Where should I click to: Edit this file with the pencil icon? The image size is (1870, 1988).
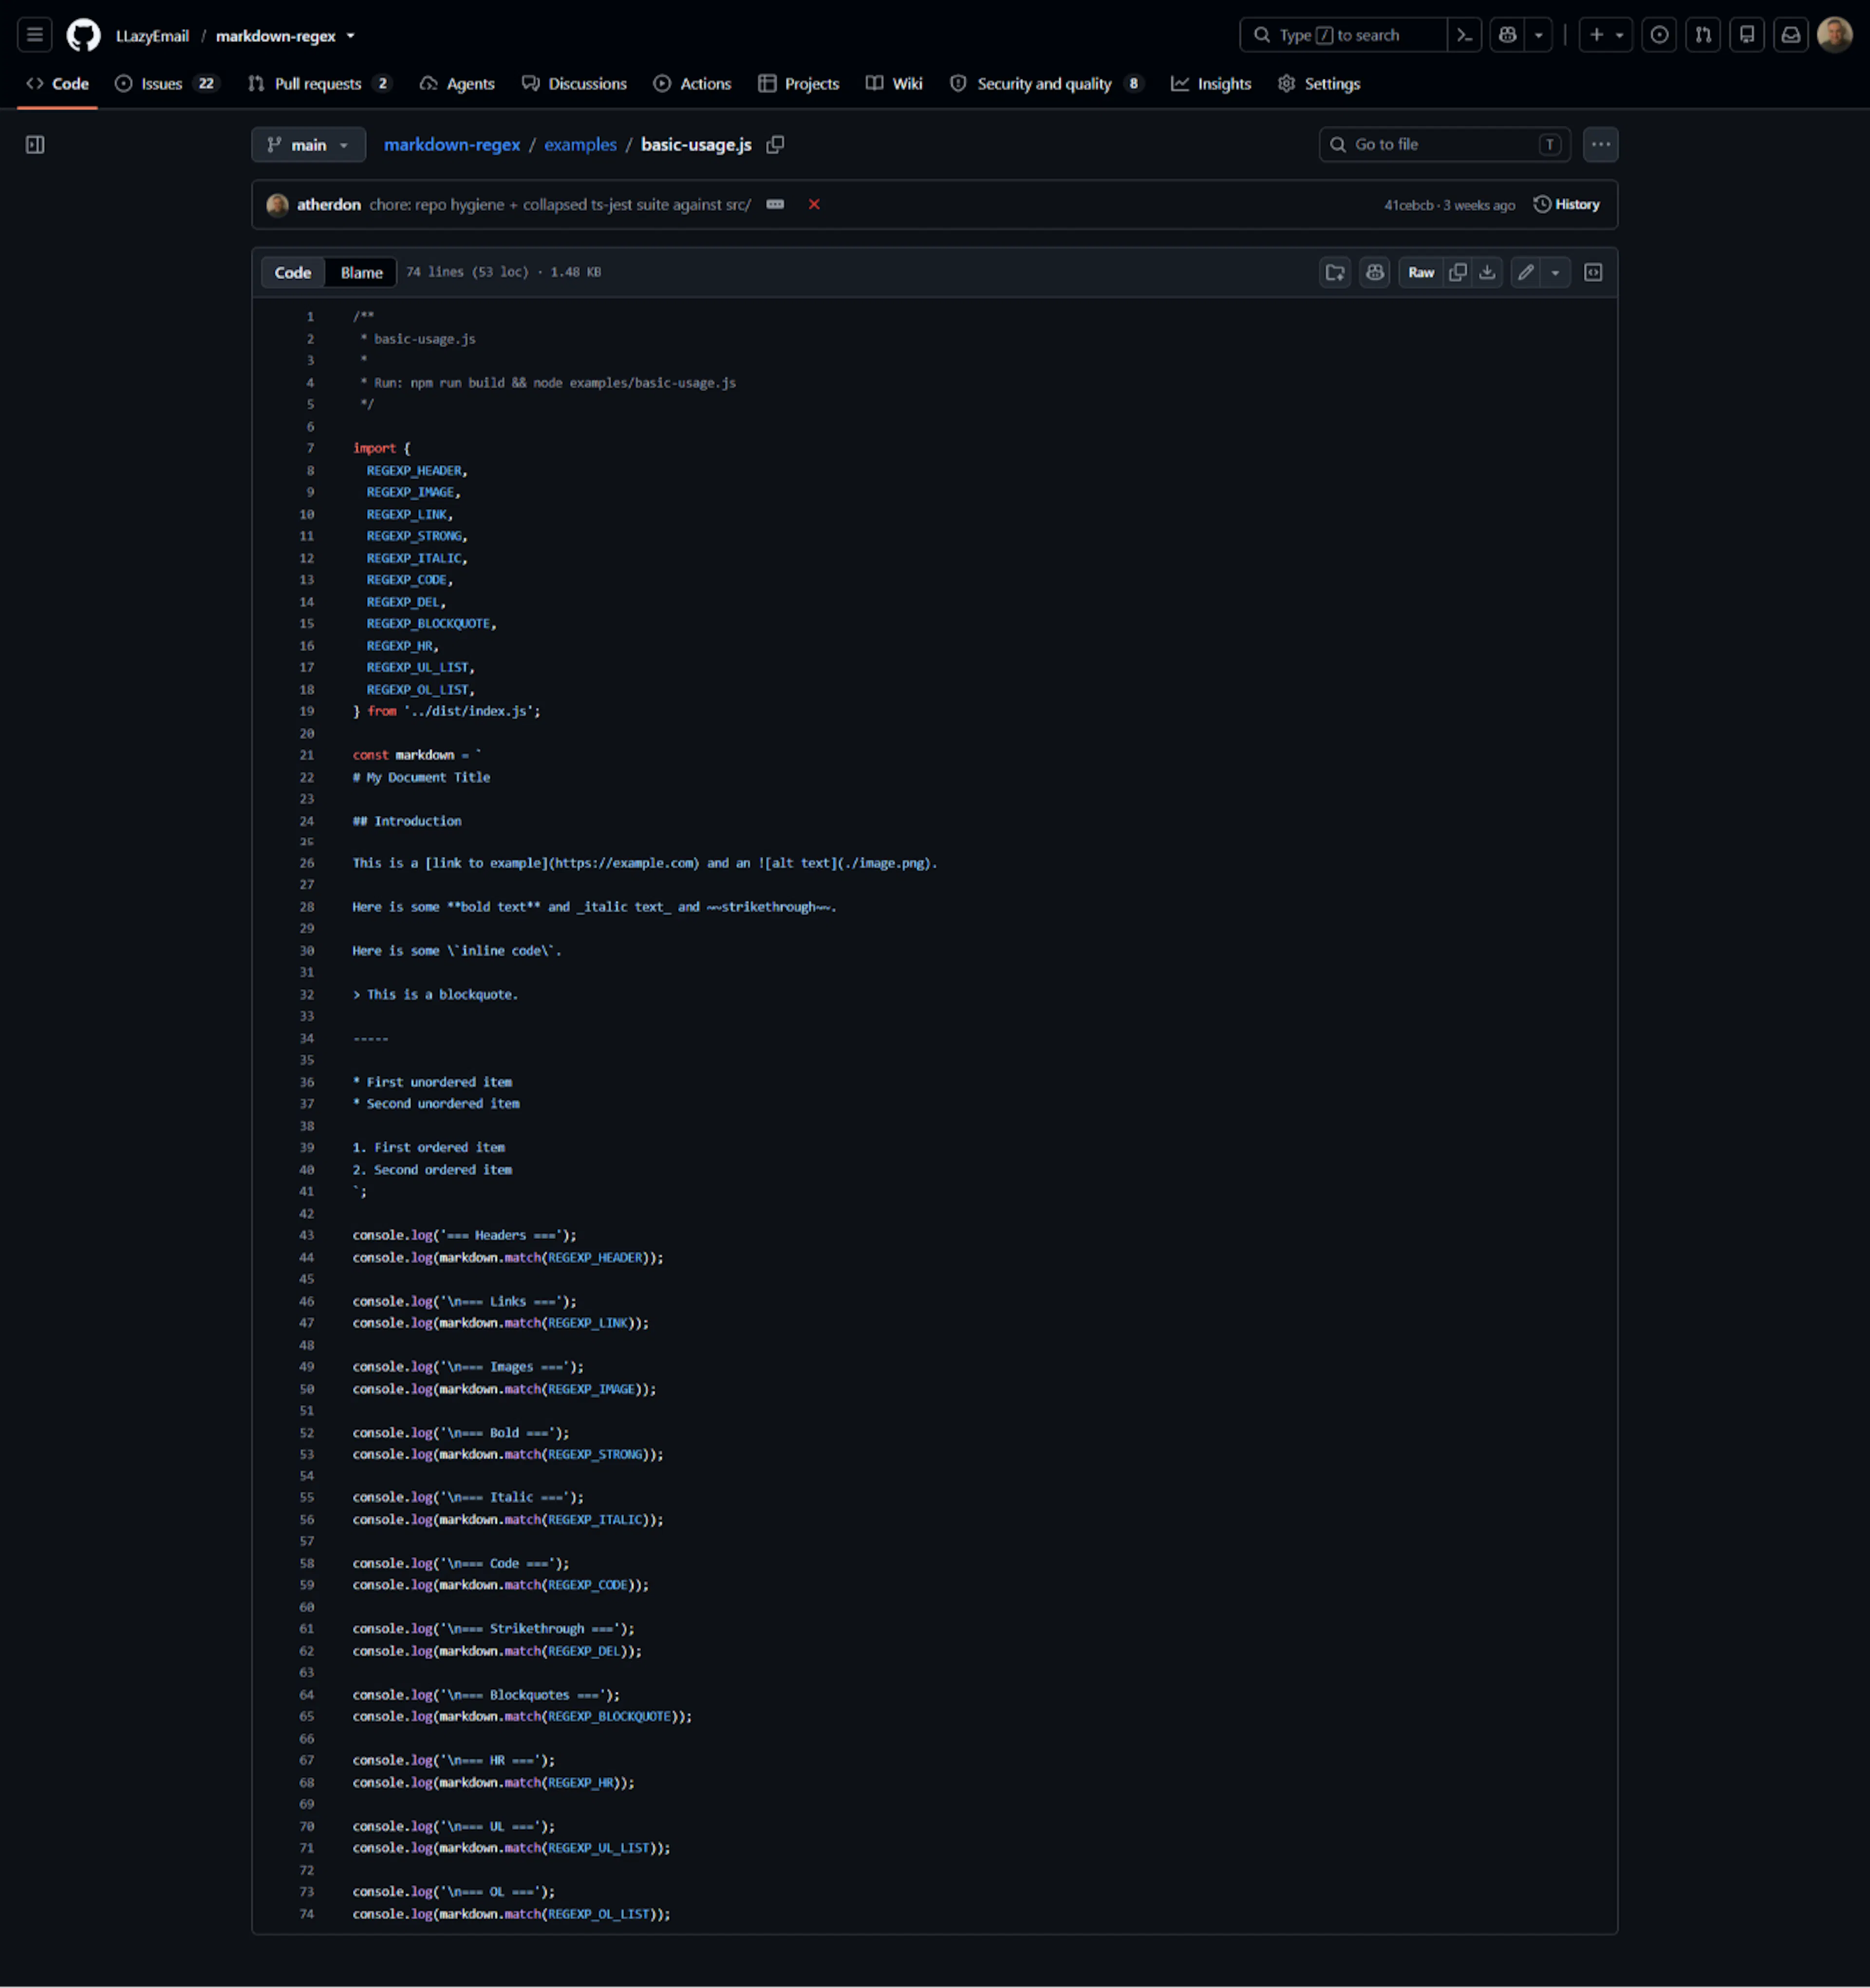pyautogui.click(x=1525, y=273)
